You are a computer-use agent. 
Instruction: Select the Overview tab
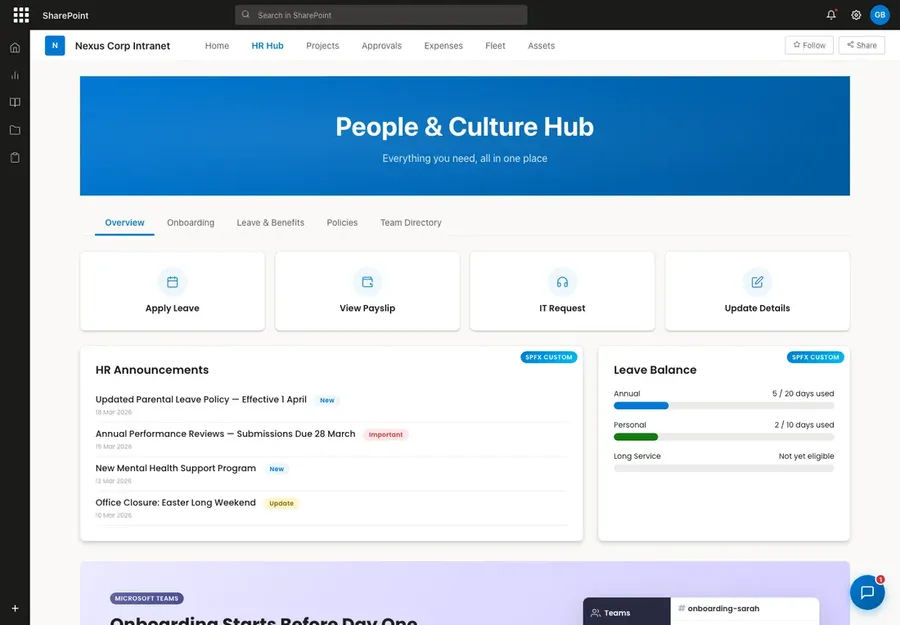pos(125,223)
